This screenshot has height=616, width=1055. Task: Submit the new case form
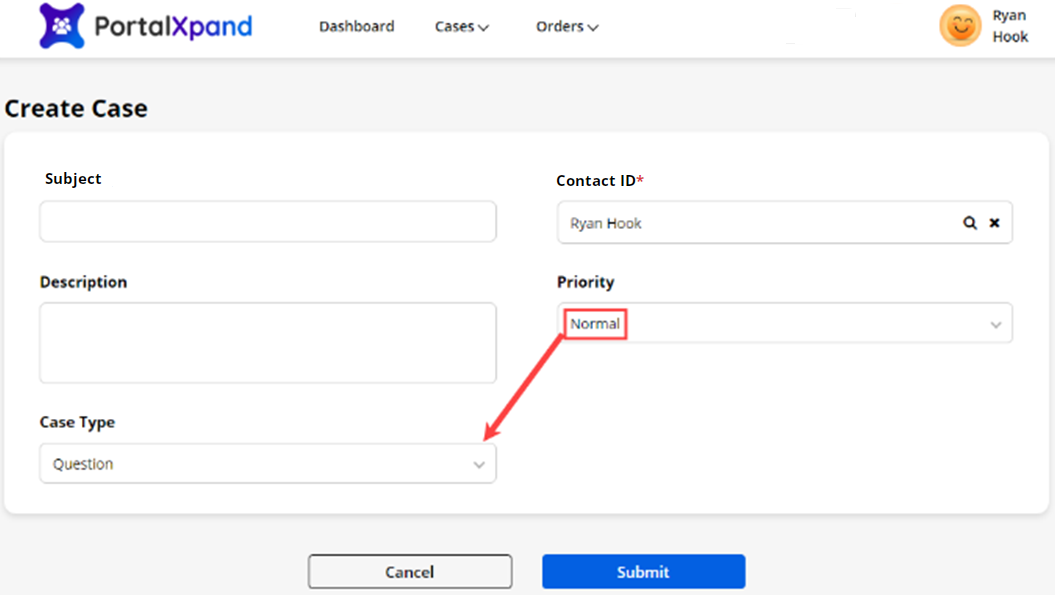tap(643, 572)
